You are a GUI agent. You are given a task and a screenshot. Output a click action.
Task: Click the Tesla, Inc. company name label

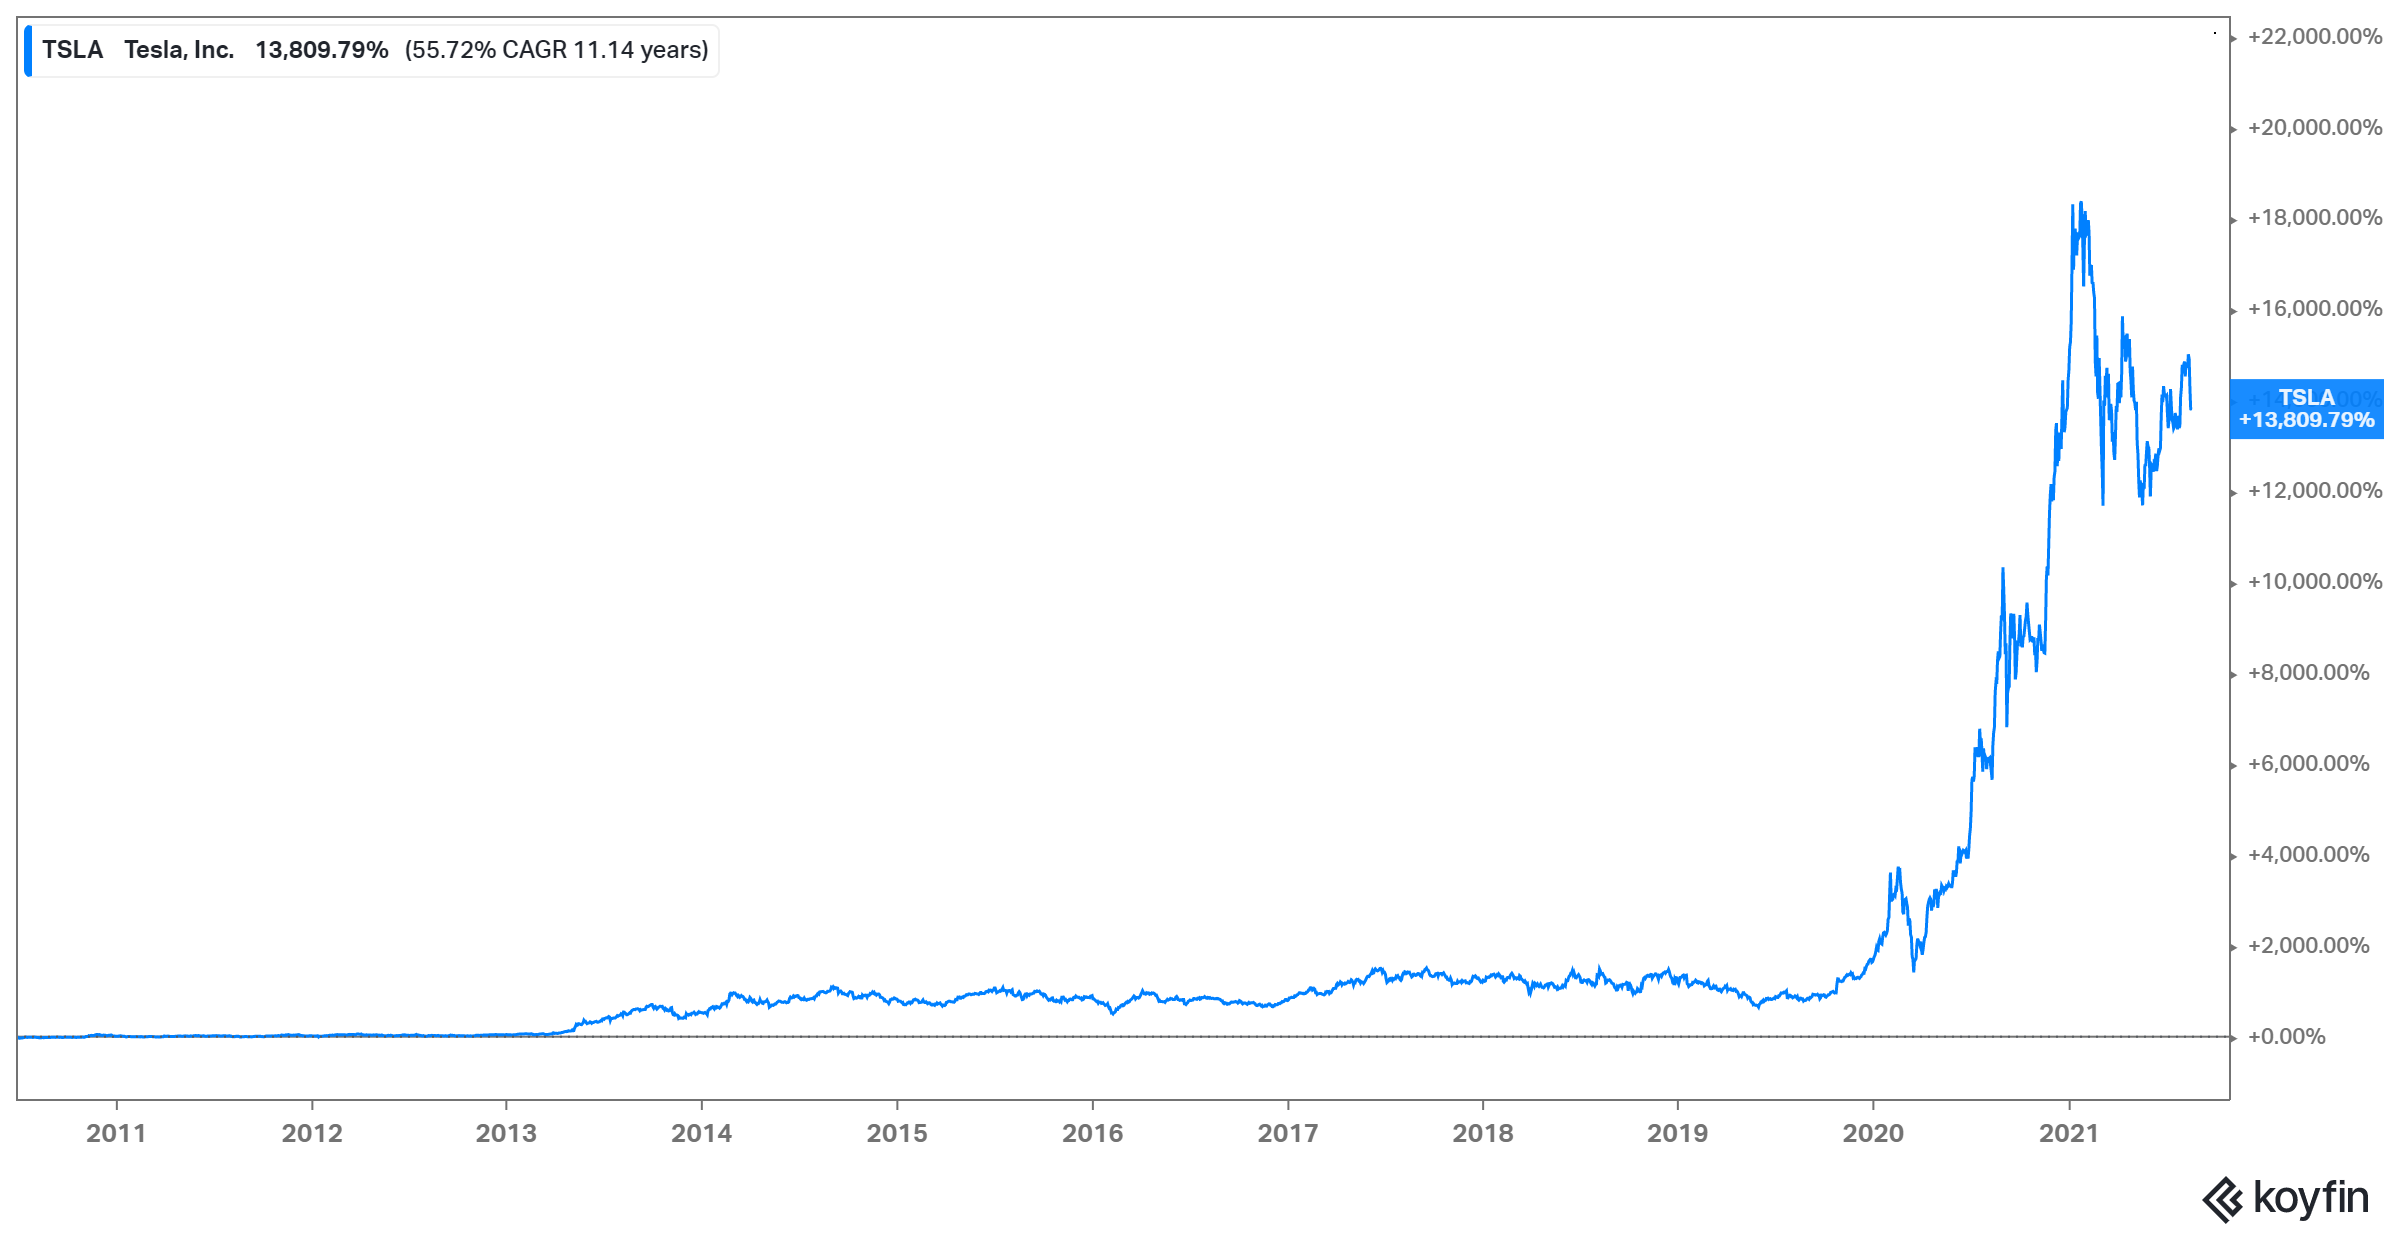coord(179,50)
